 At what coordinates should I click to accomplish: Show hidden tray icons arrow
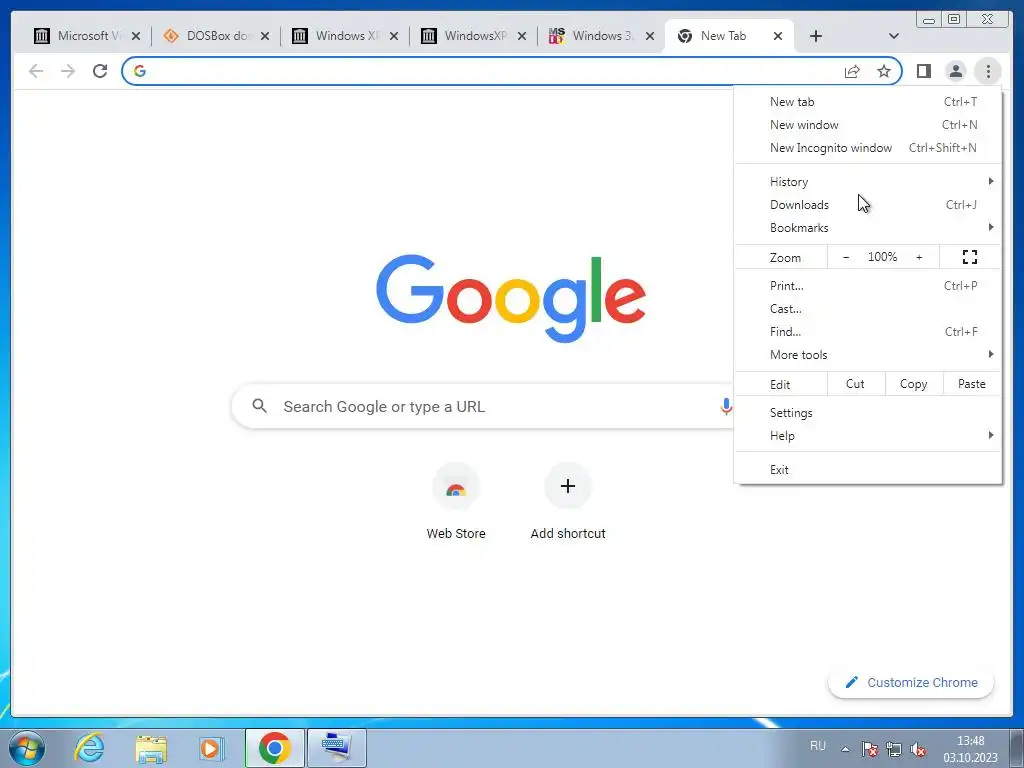[844, 748]
